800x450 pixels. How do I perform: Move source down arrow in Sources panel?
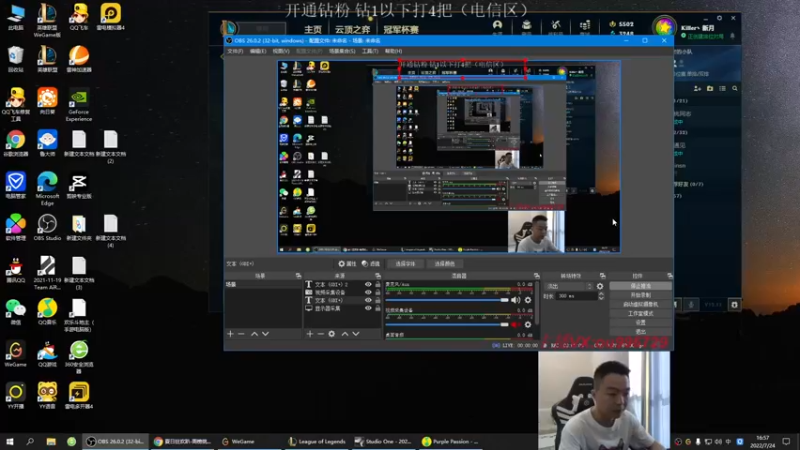click(356, 334)
